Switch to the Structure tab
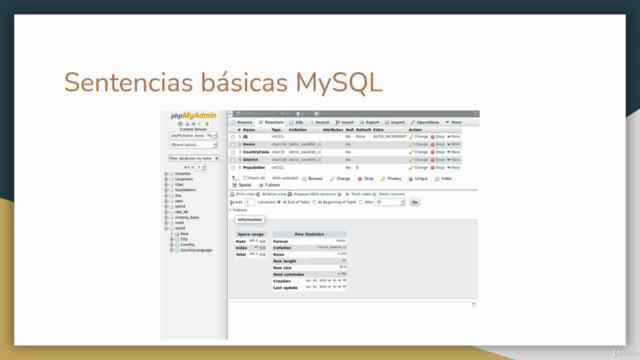640x360 pixels. click(x=271, y=122)
